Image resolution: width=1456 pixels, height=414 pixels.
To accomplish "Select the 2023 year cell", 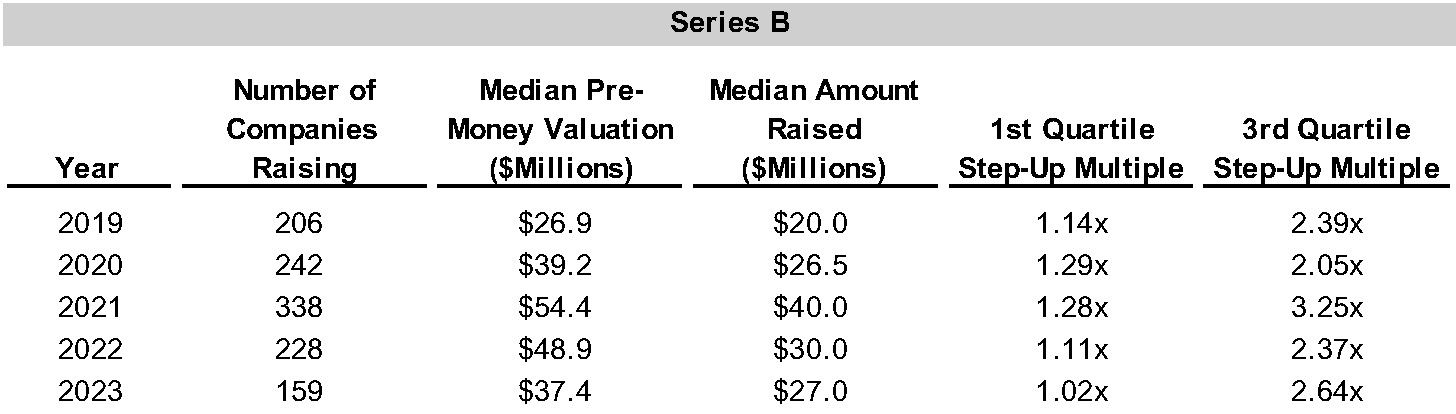I will pos(90,391).
